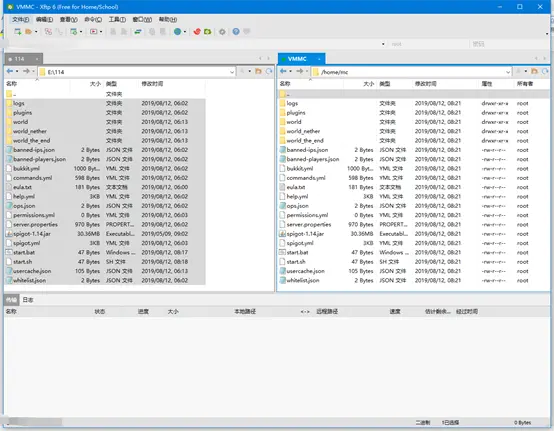The width and height of the screenshot is (554, 431).
Task: Expand the local E:\114 path dropdown
Action: click(x=232, y=72)
